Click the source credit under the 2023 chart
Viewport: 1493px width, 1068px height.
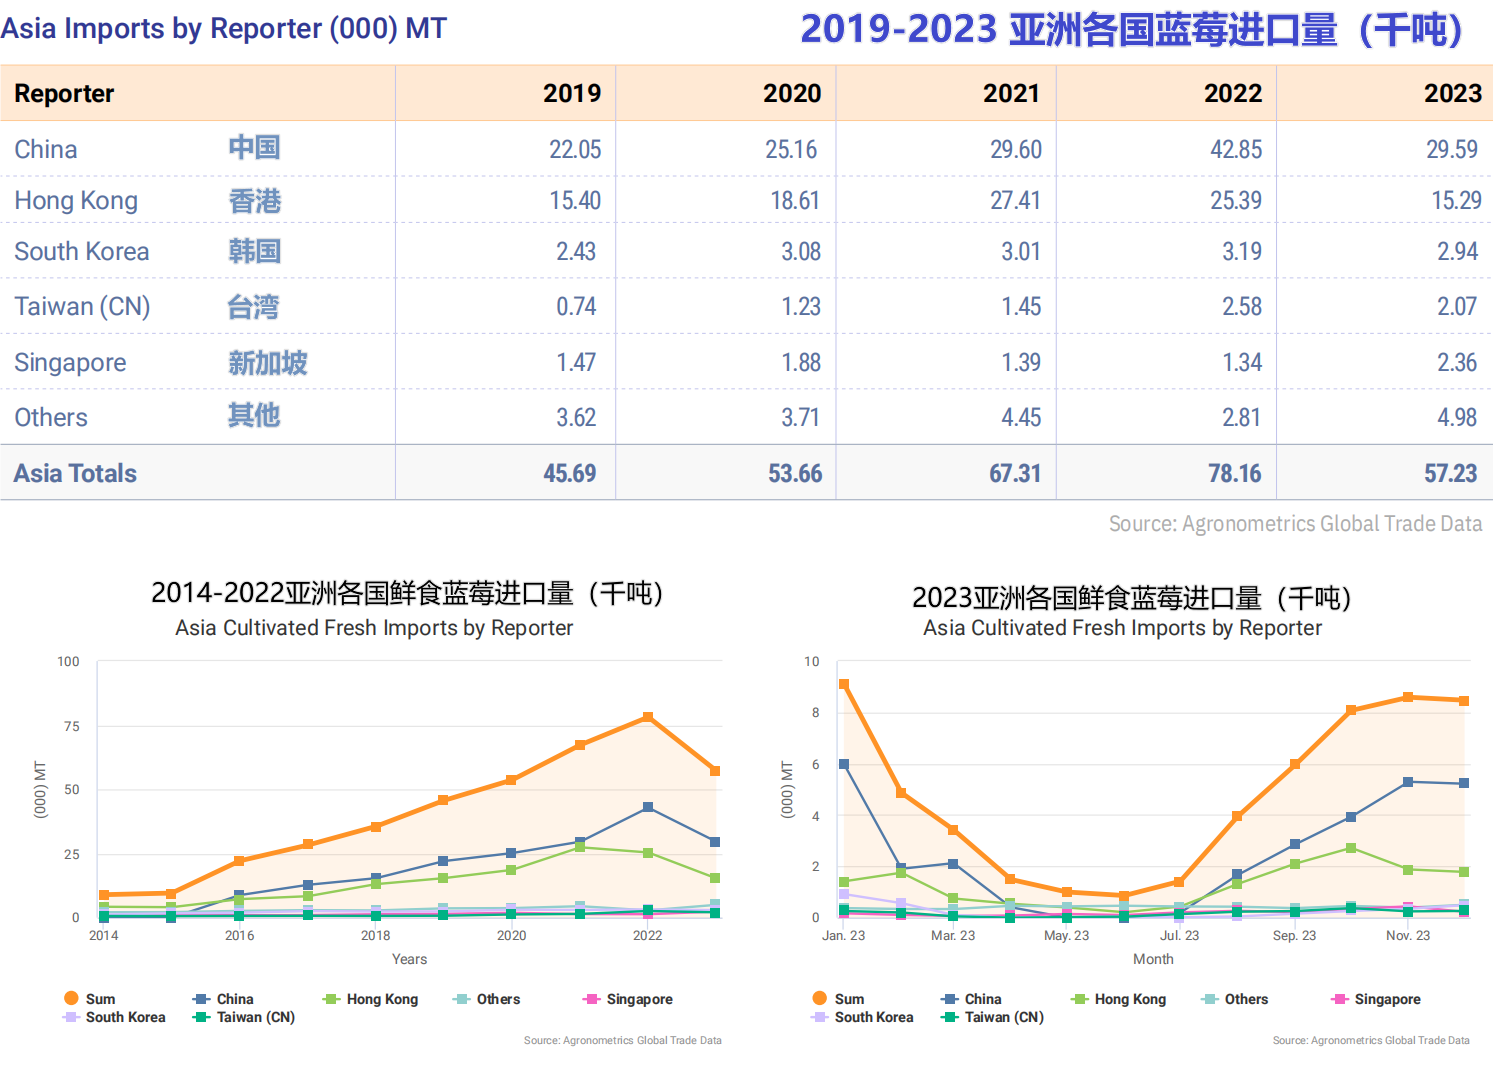[1370, 1041]
